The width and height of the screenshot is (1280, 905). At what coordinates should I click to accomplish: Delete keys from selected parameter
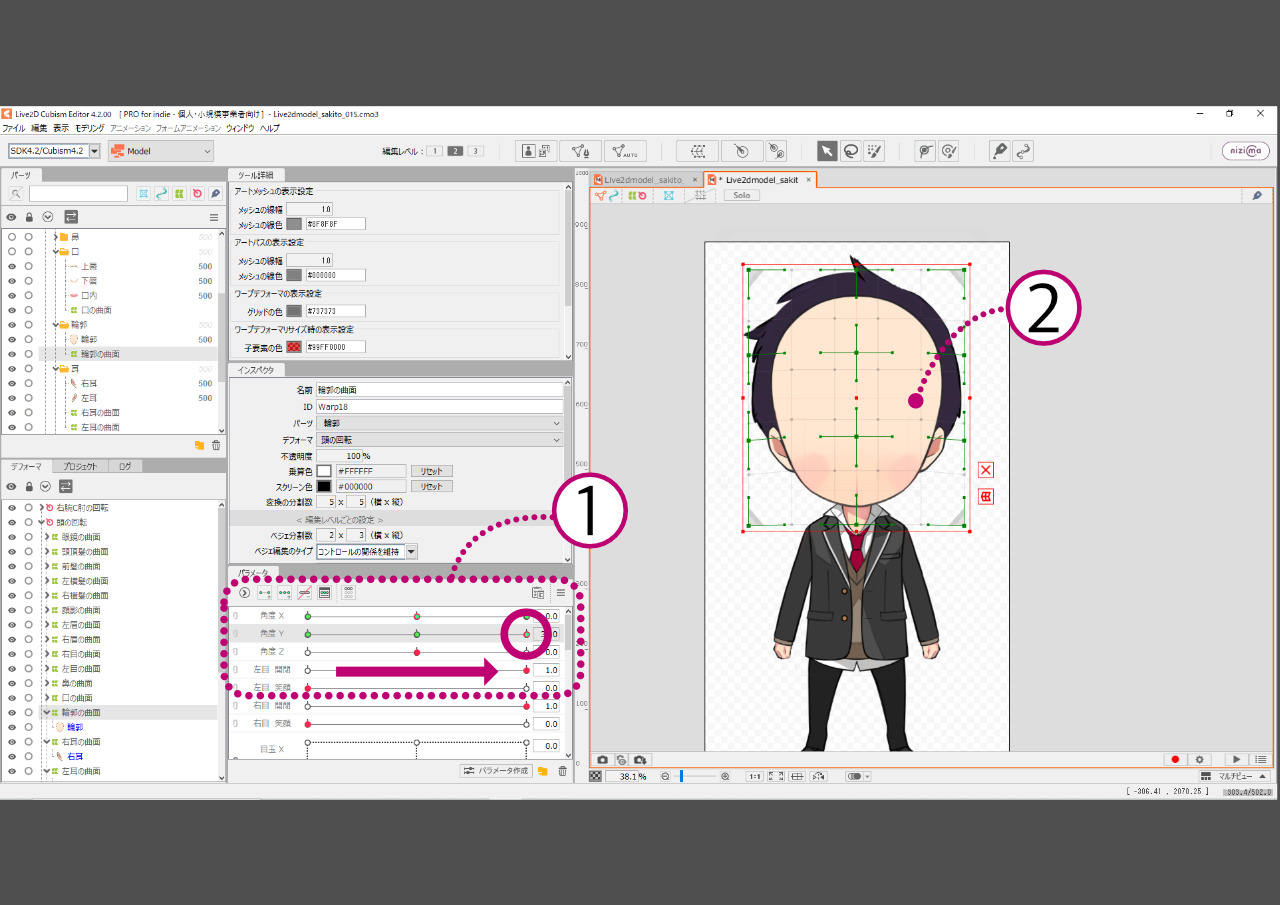click(304, 592)
